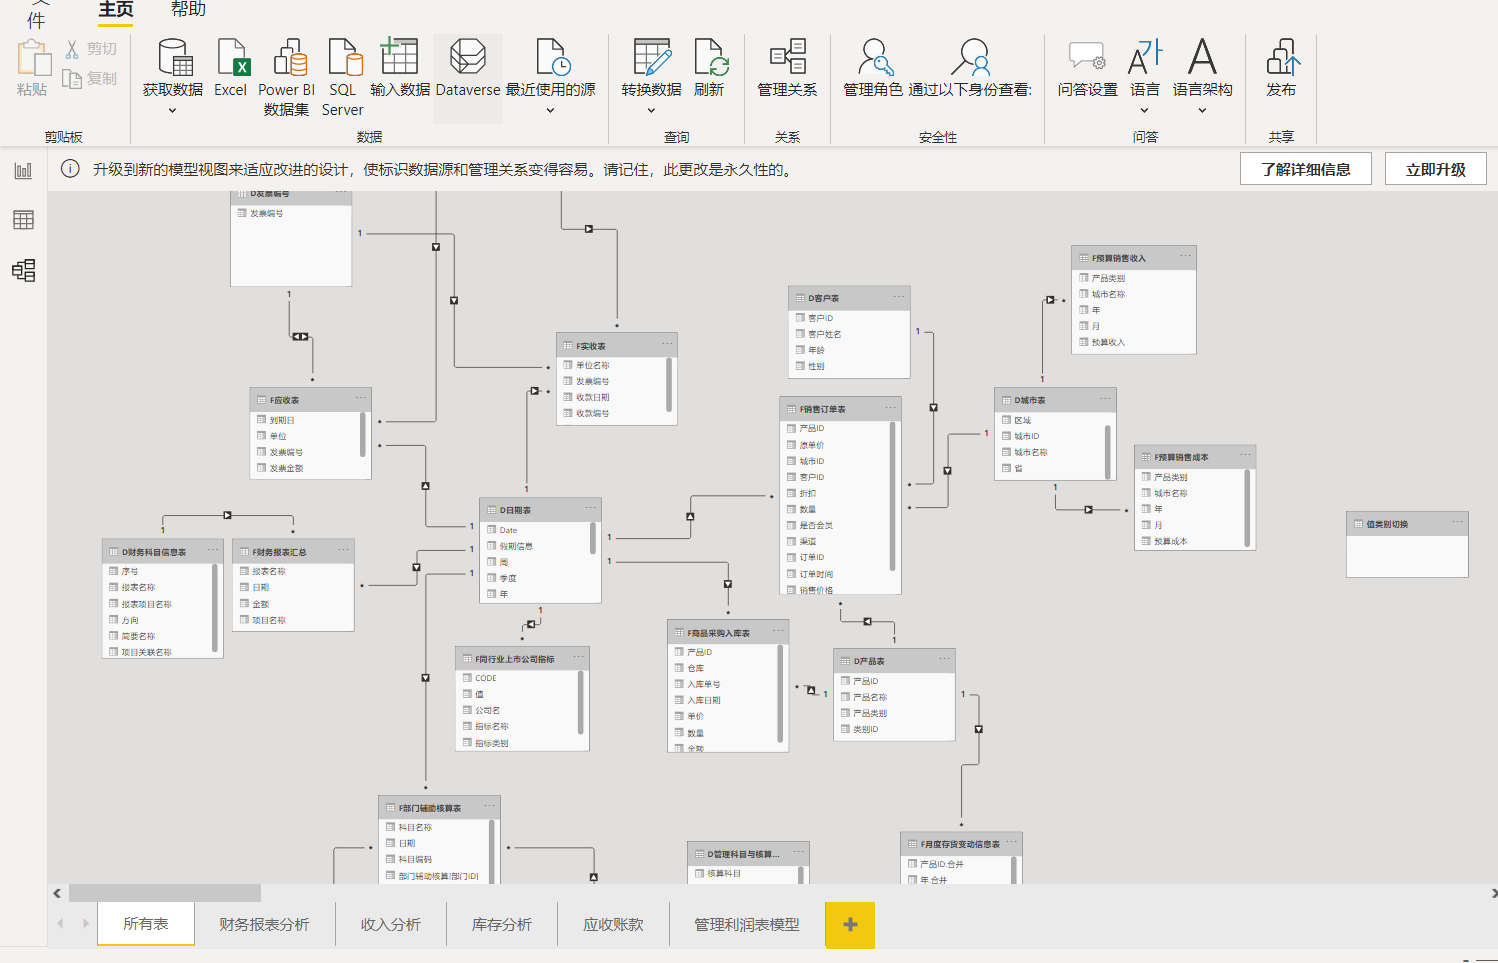
Task: Import from Excel workbook icon
Action: (232, 58)
